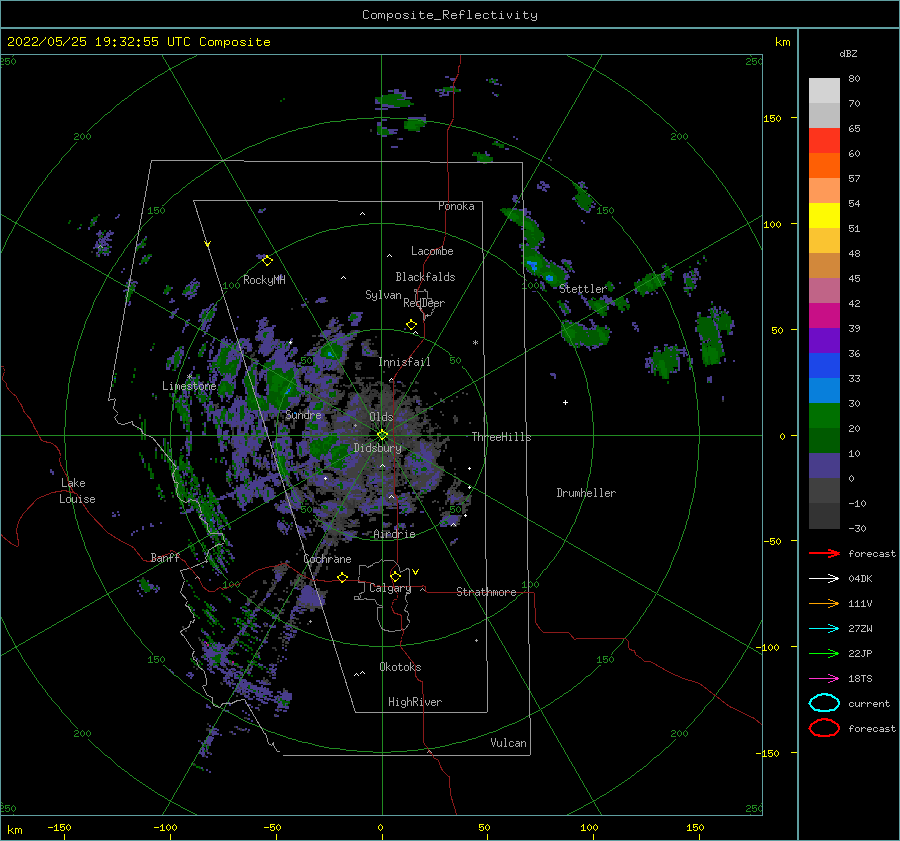Click the purple legend swatch below 39

(824, 340)
